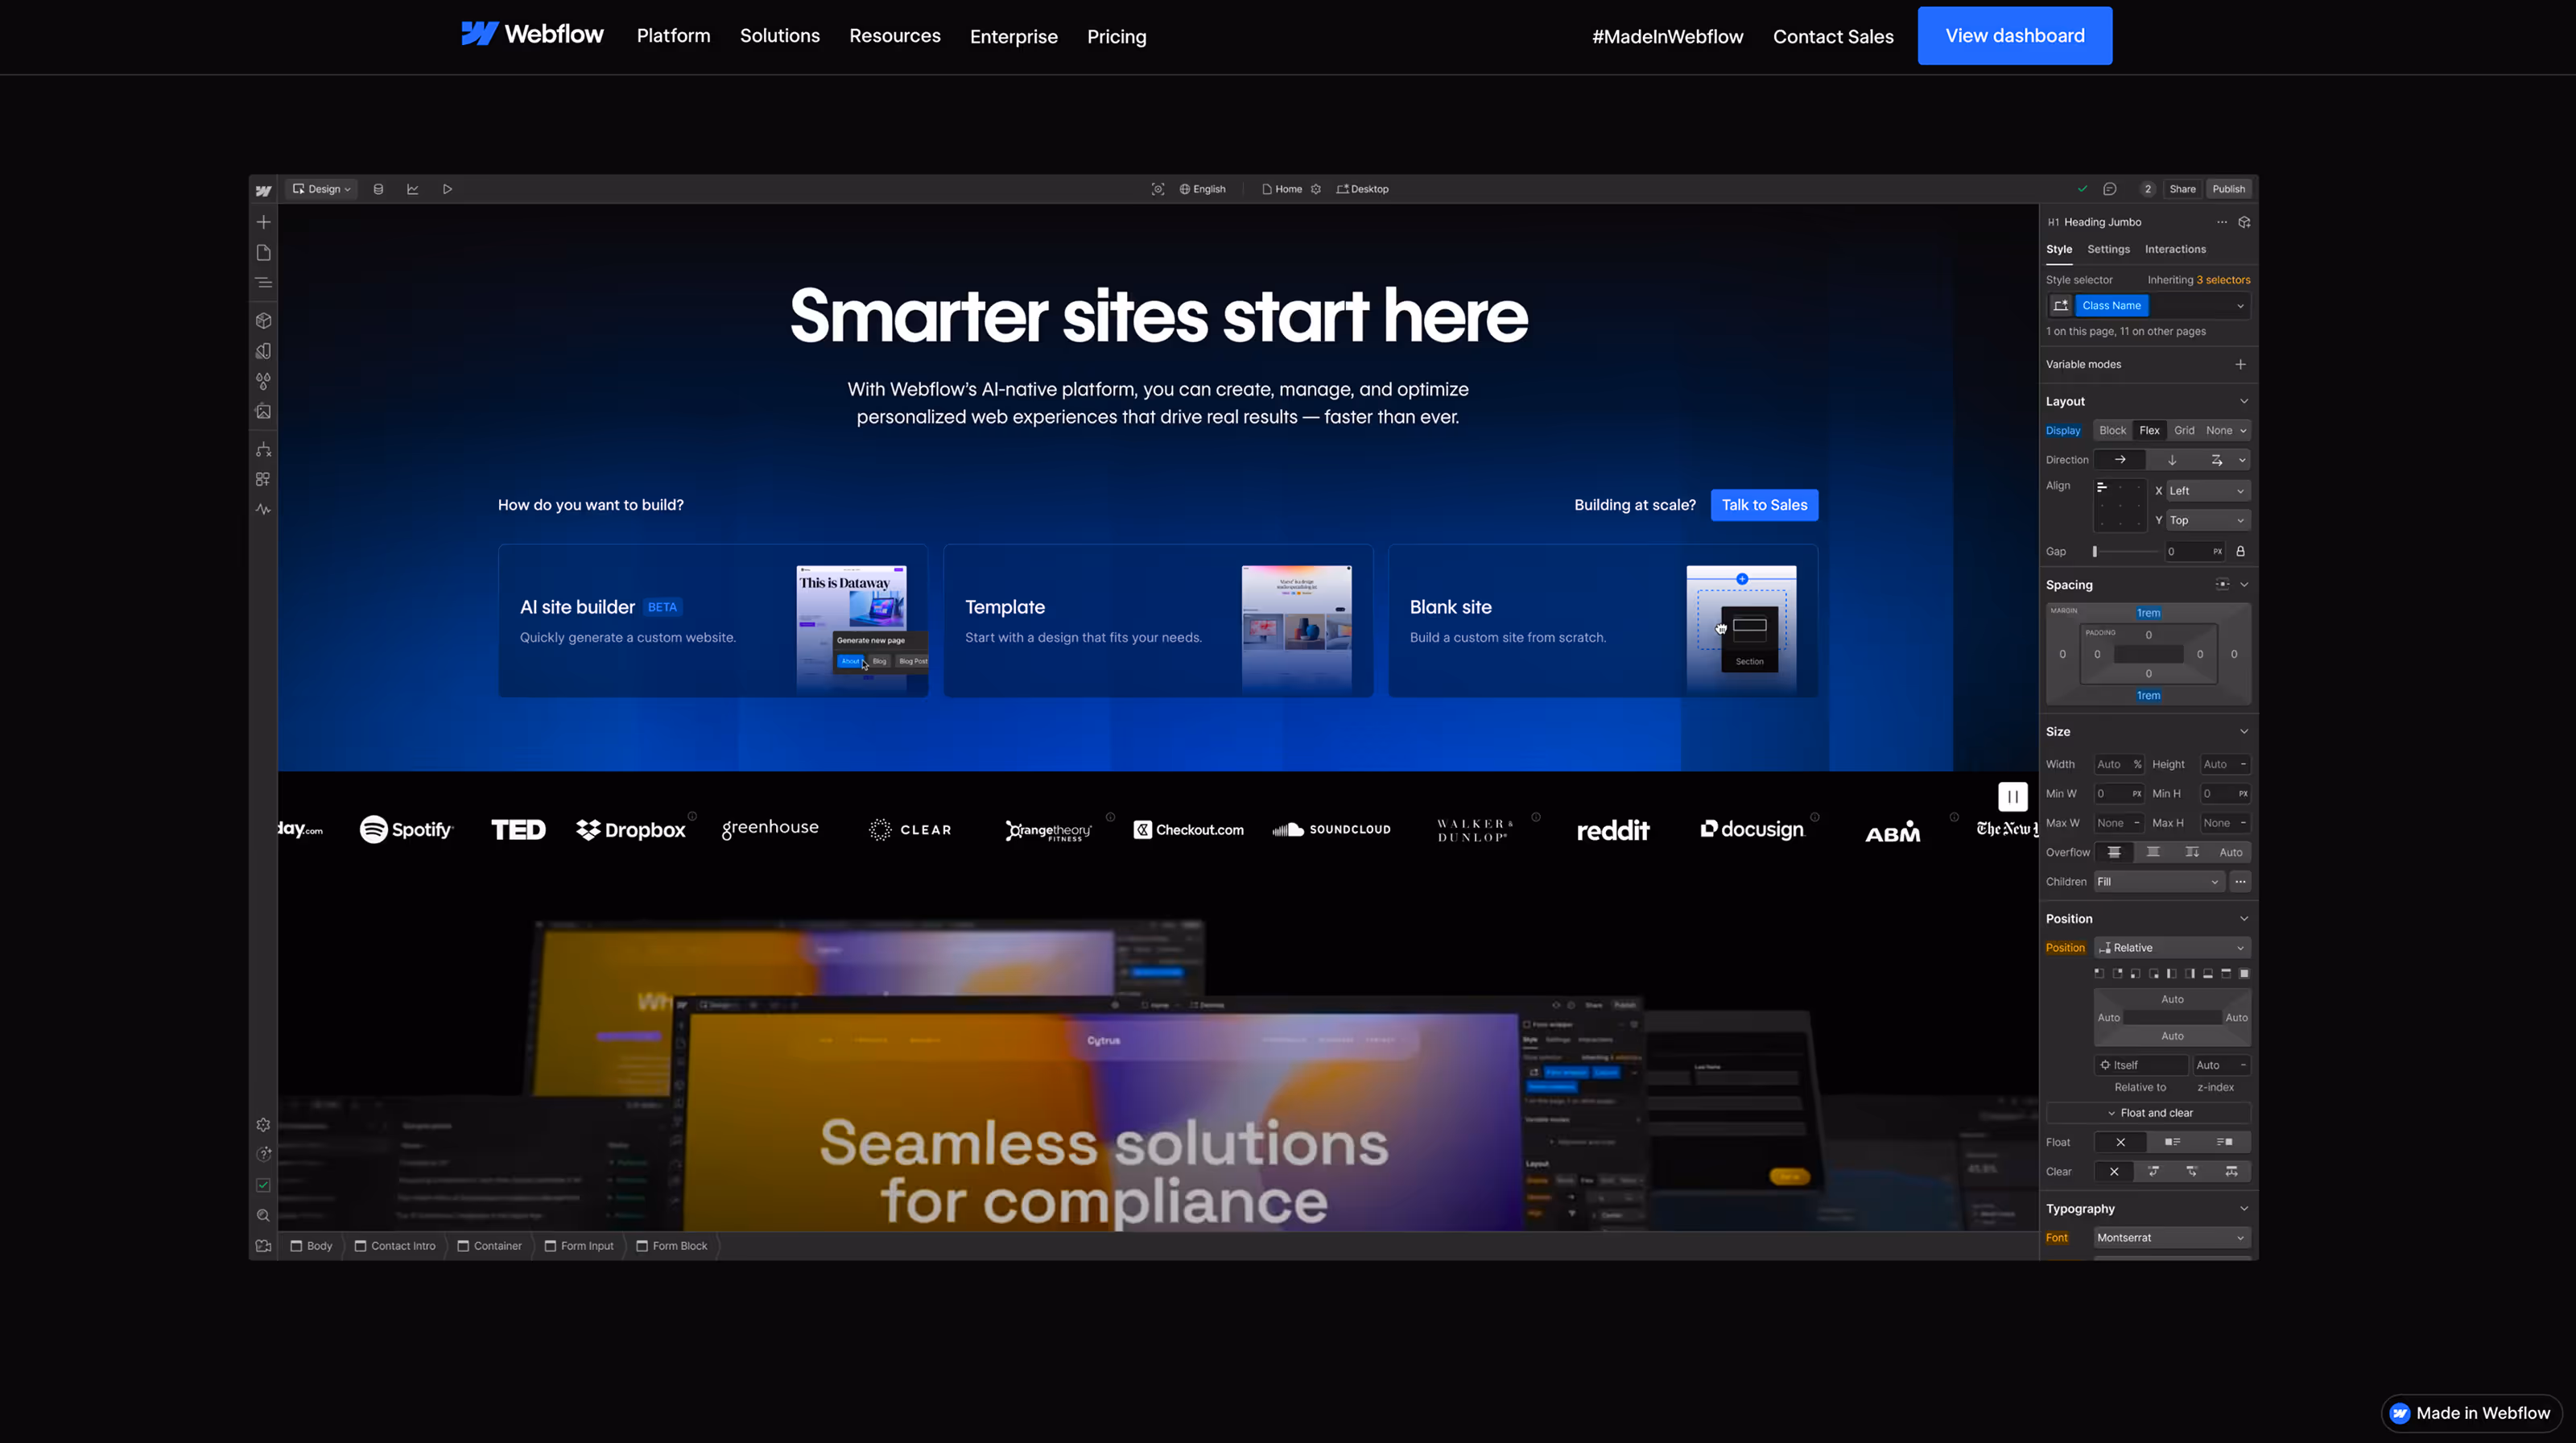Click the Talk to Sales button
Screen dimensions: 2576x1443
(x=1764, y=505)
